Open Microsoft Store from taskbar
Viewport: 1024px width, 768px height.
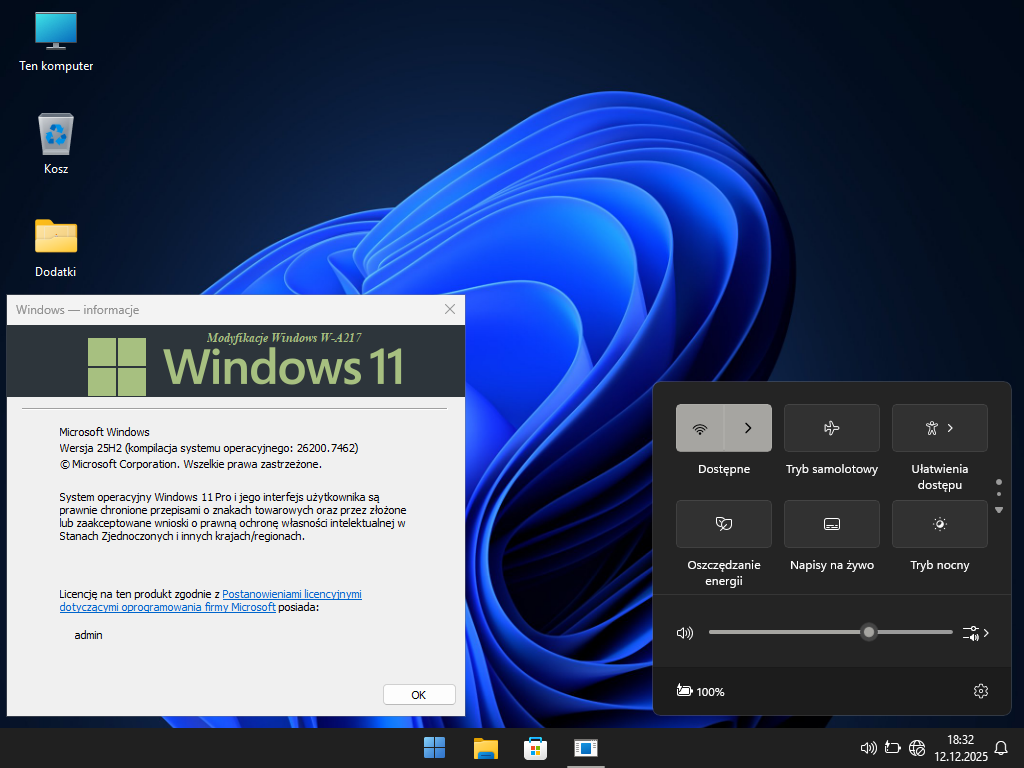(535, 748)
